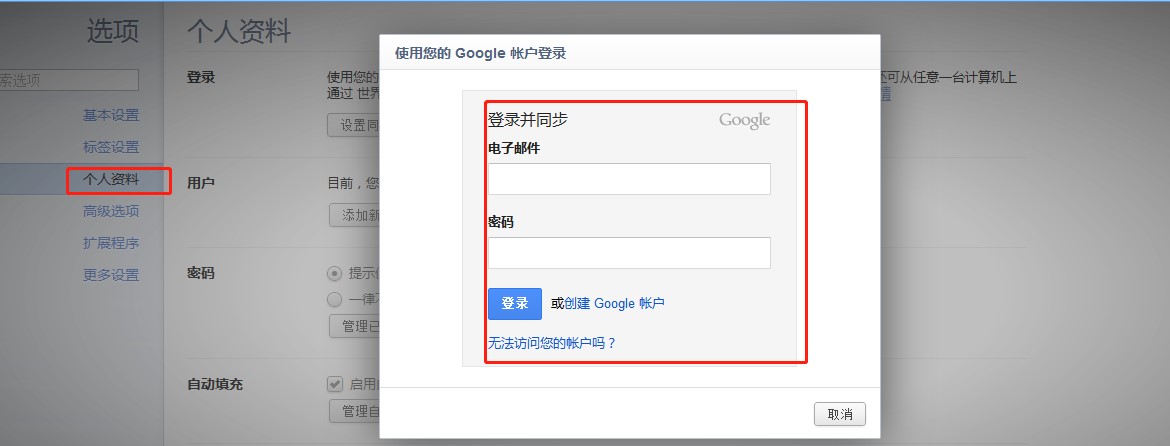This screenshot has height=446, width=1170.
Task: Click the 无法访问您的帐户吗？ link
Action: click(552, 343)
